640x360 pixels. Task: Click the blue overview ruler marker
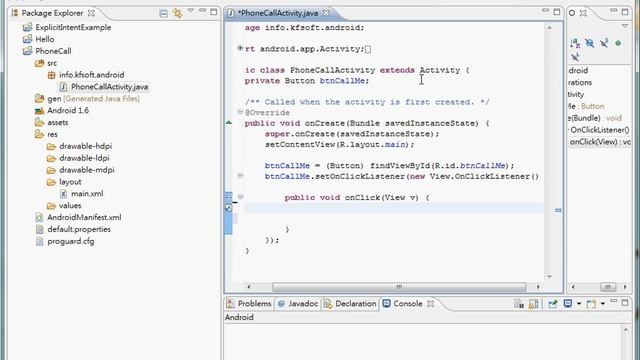[x=558, y=210]
